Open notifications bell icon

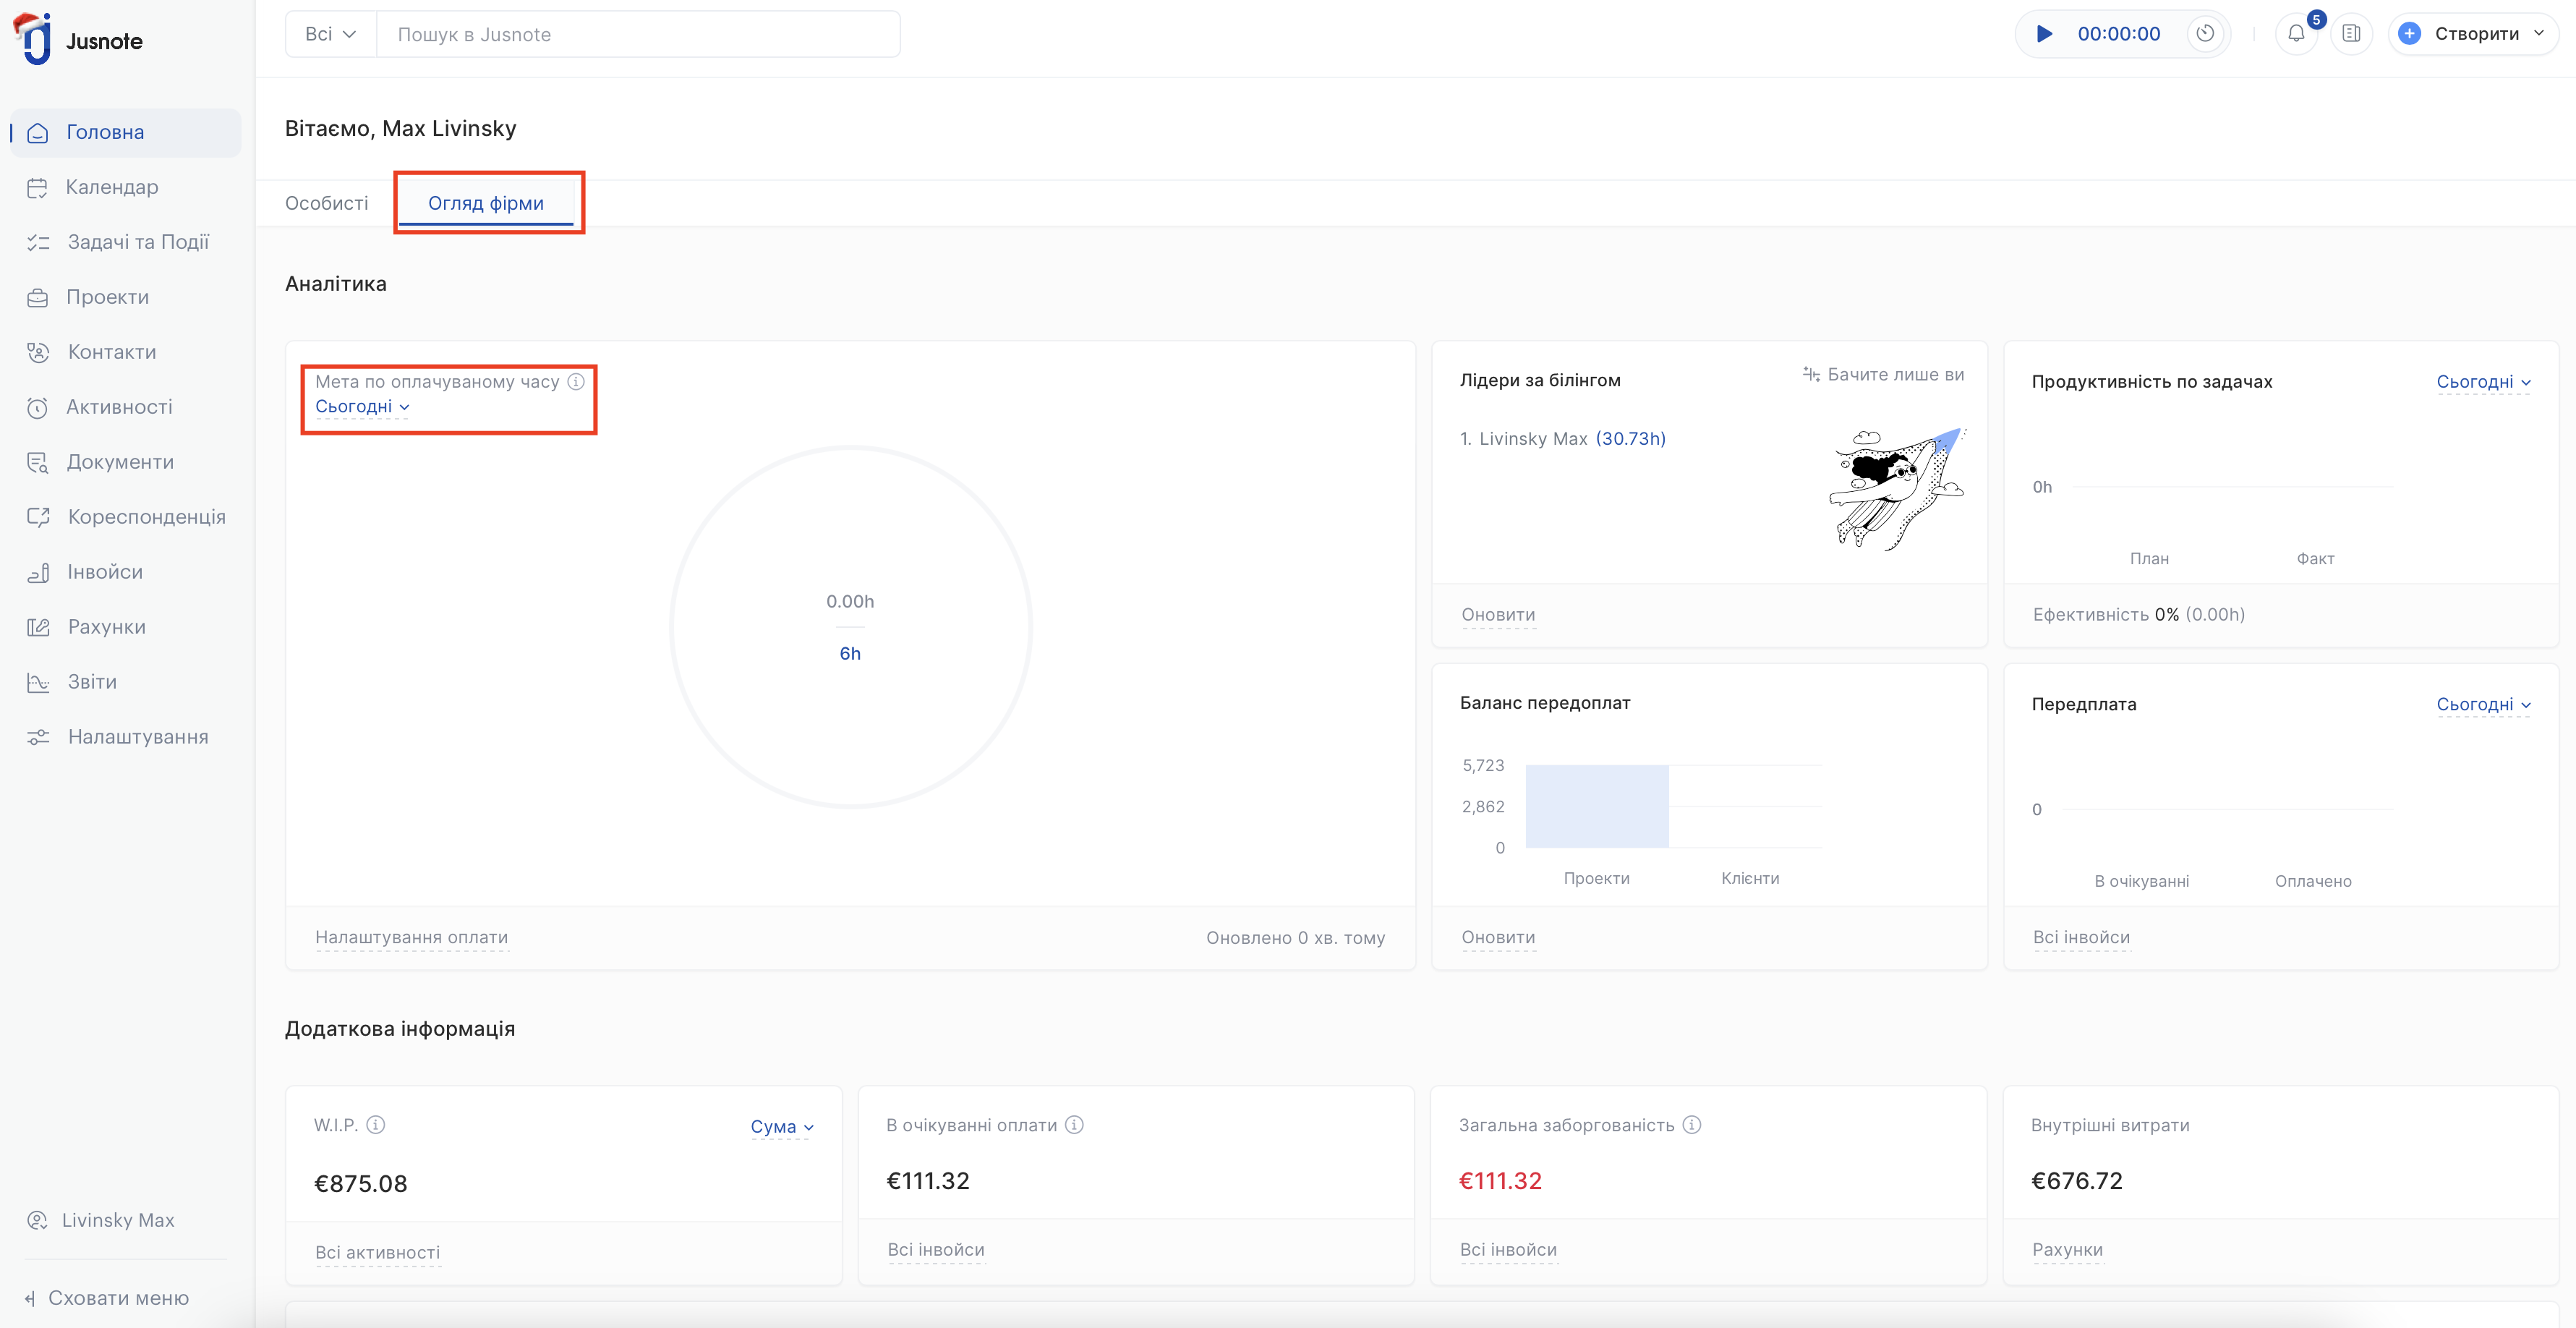(x=2296, y=34)
